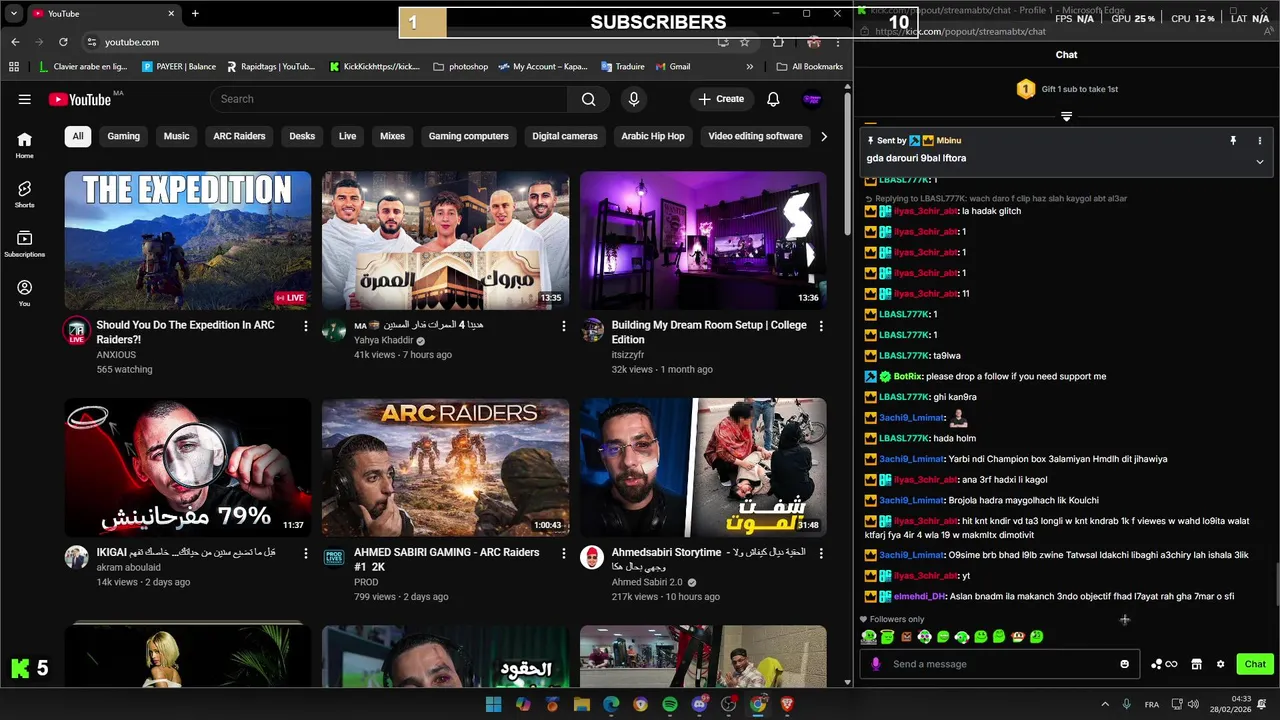Click the purple microphone in chat input
1280x720 pixels.
click(876, 664)
